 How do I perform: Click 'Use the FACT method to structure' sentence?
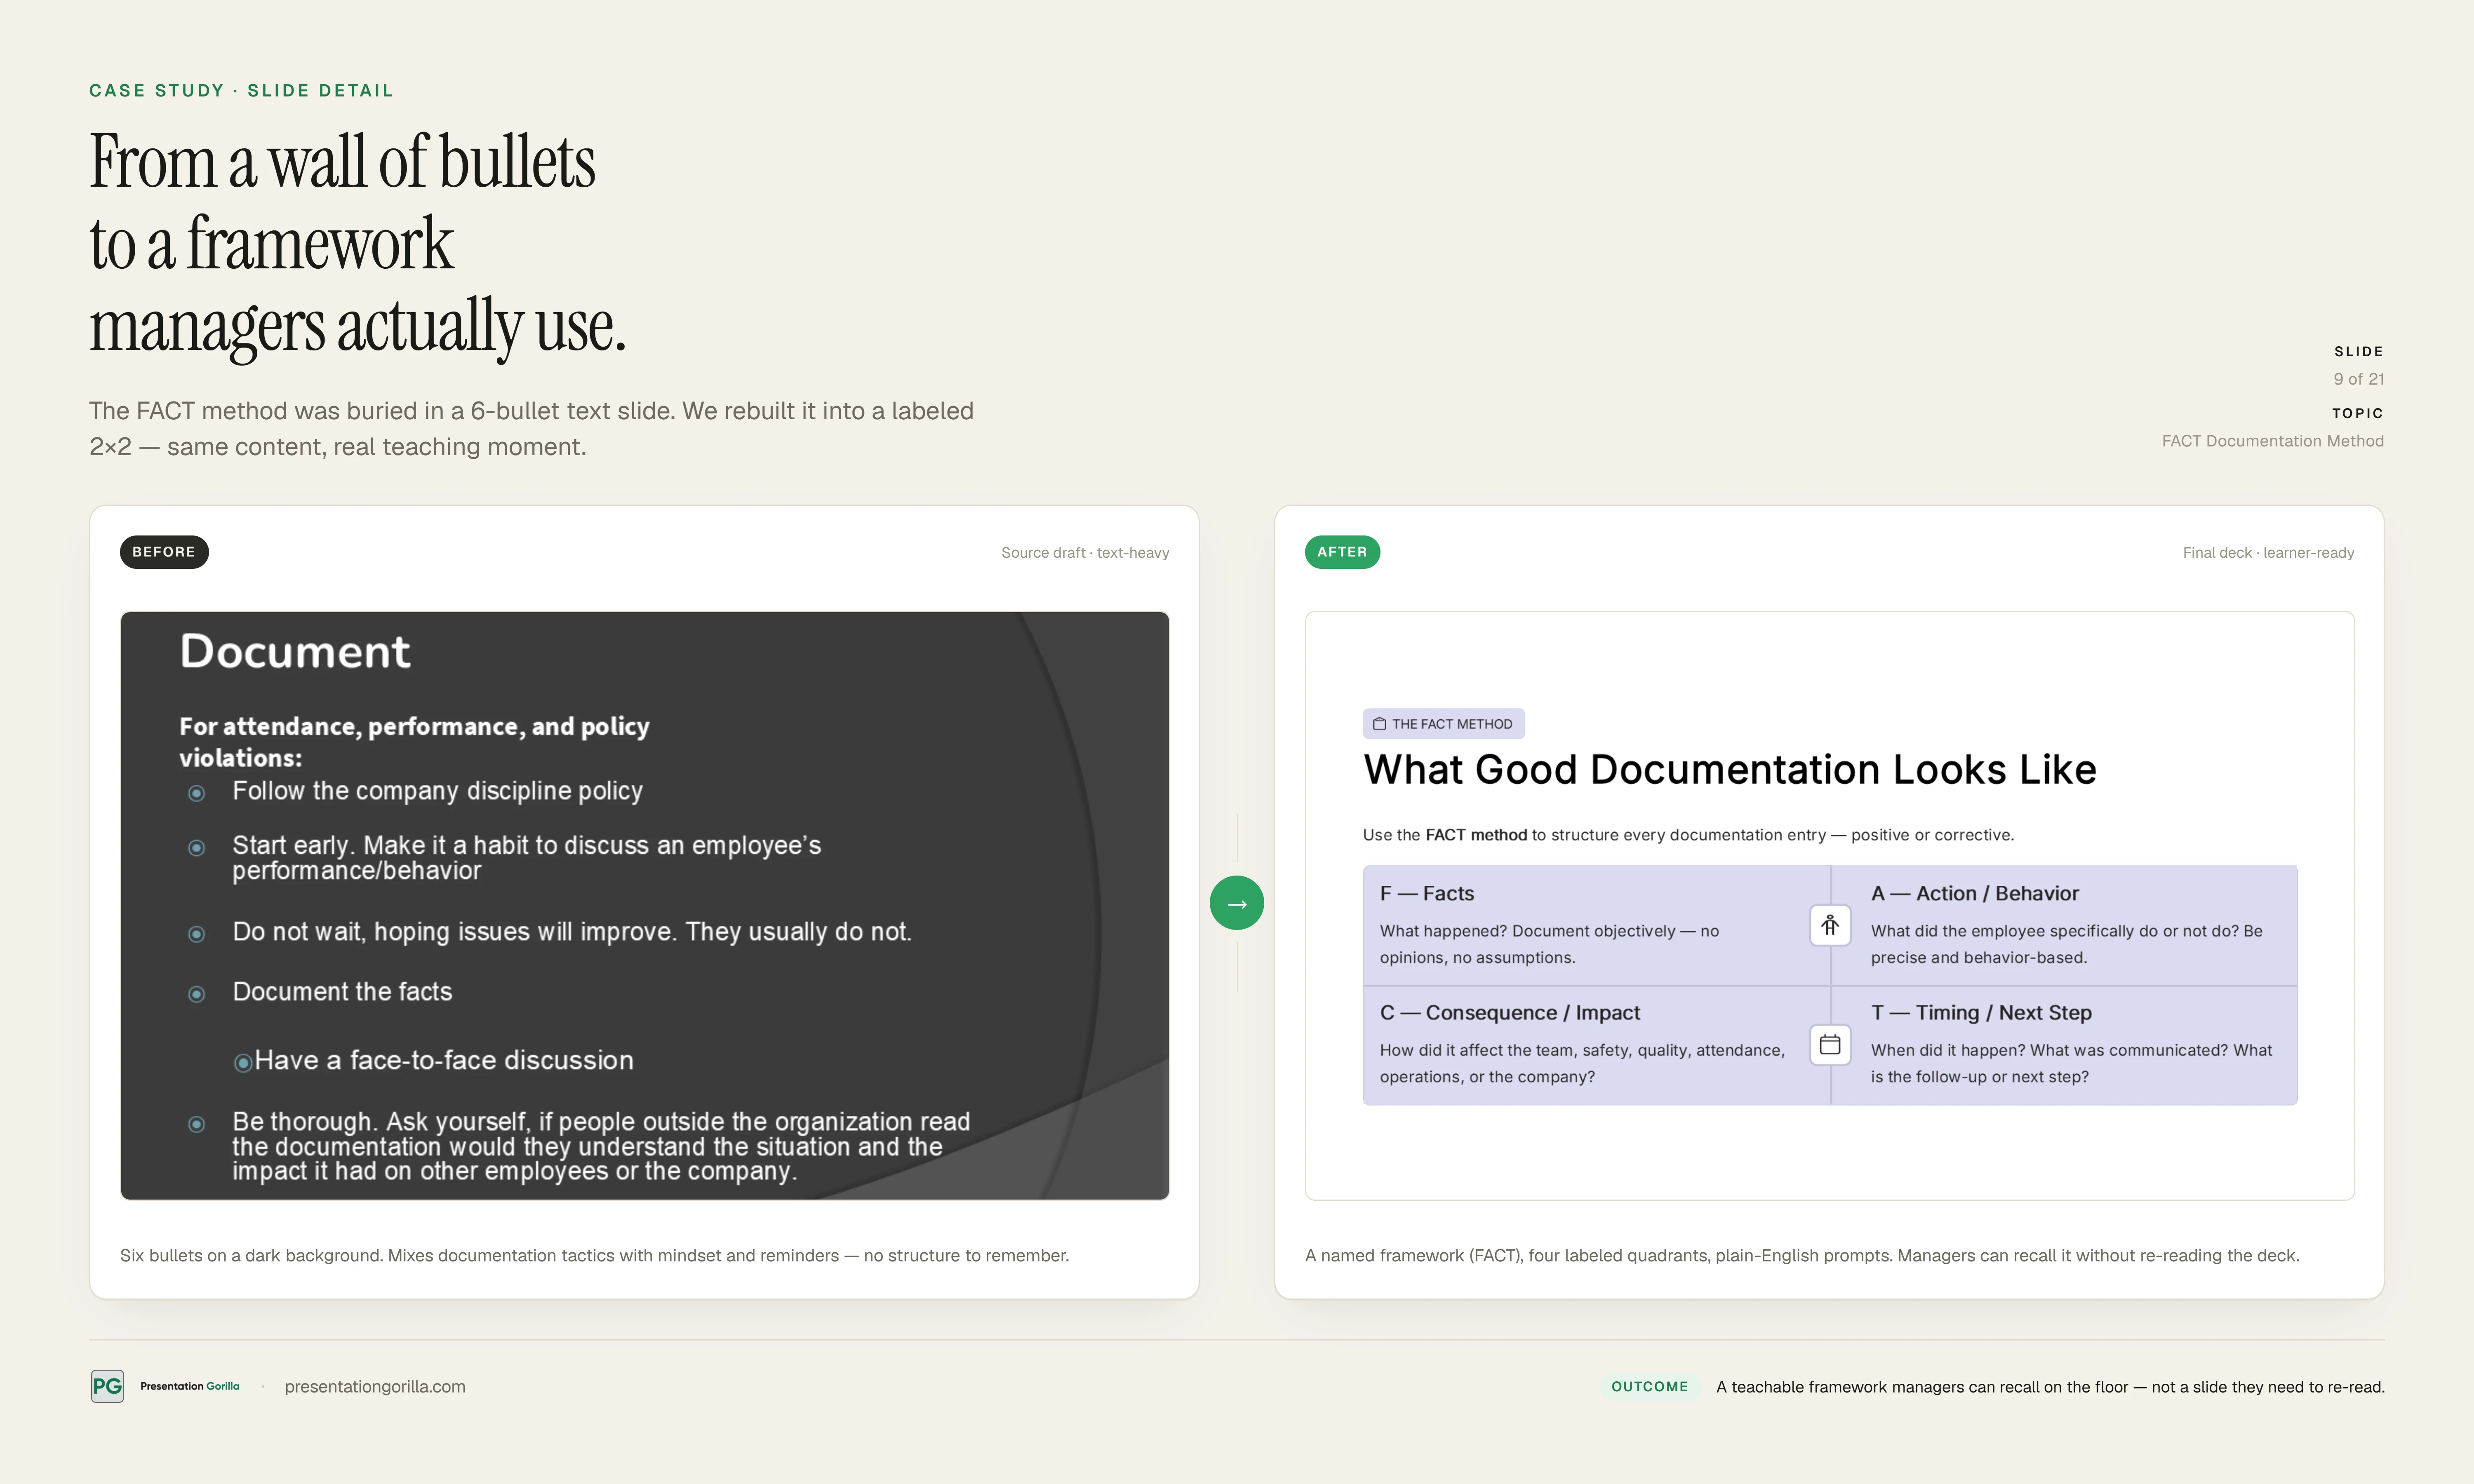(x=1688, y=835)
